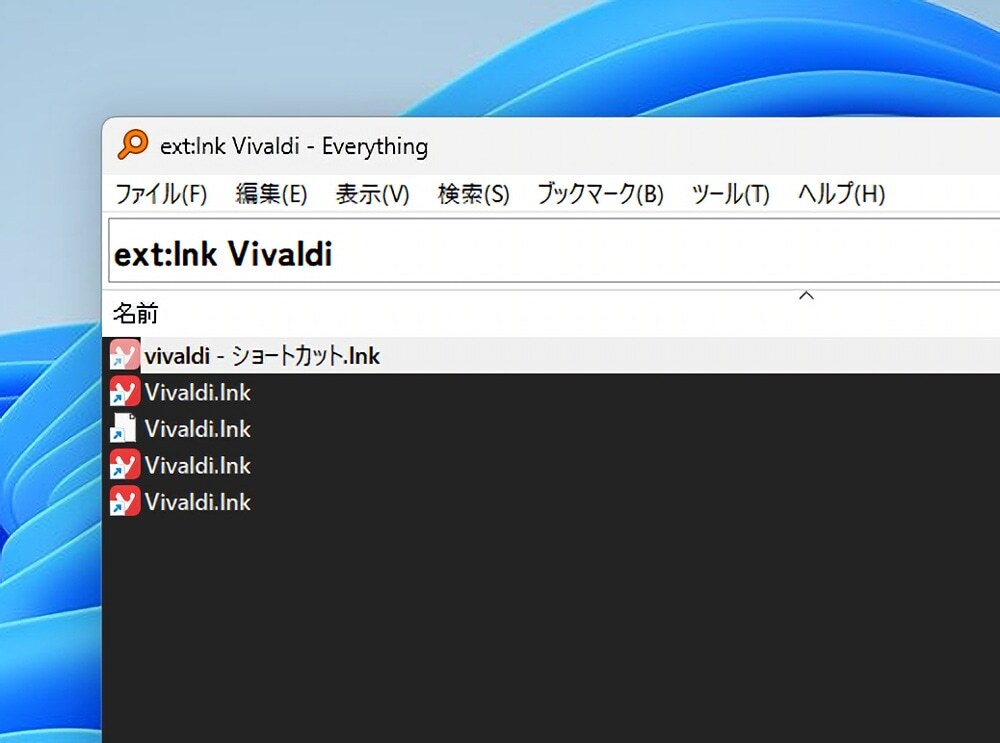Open the ツール(T) menu
The image size is (1000, 743).
pyautogui.click(x=730, y=194)
